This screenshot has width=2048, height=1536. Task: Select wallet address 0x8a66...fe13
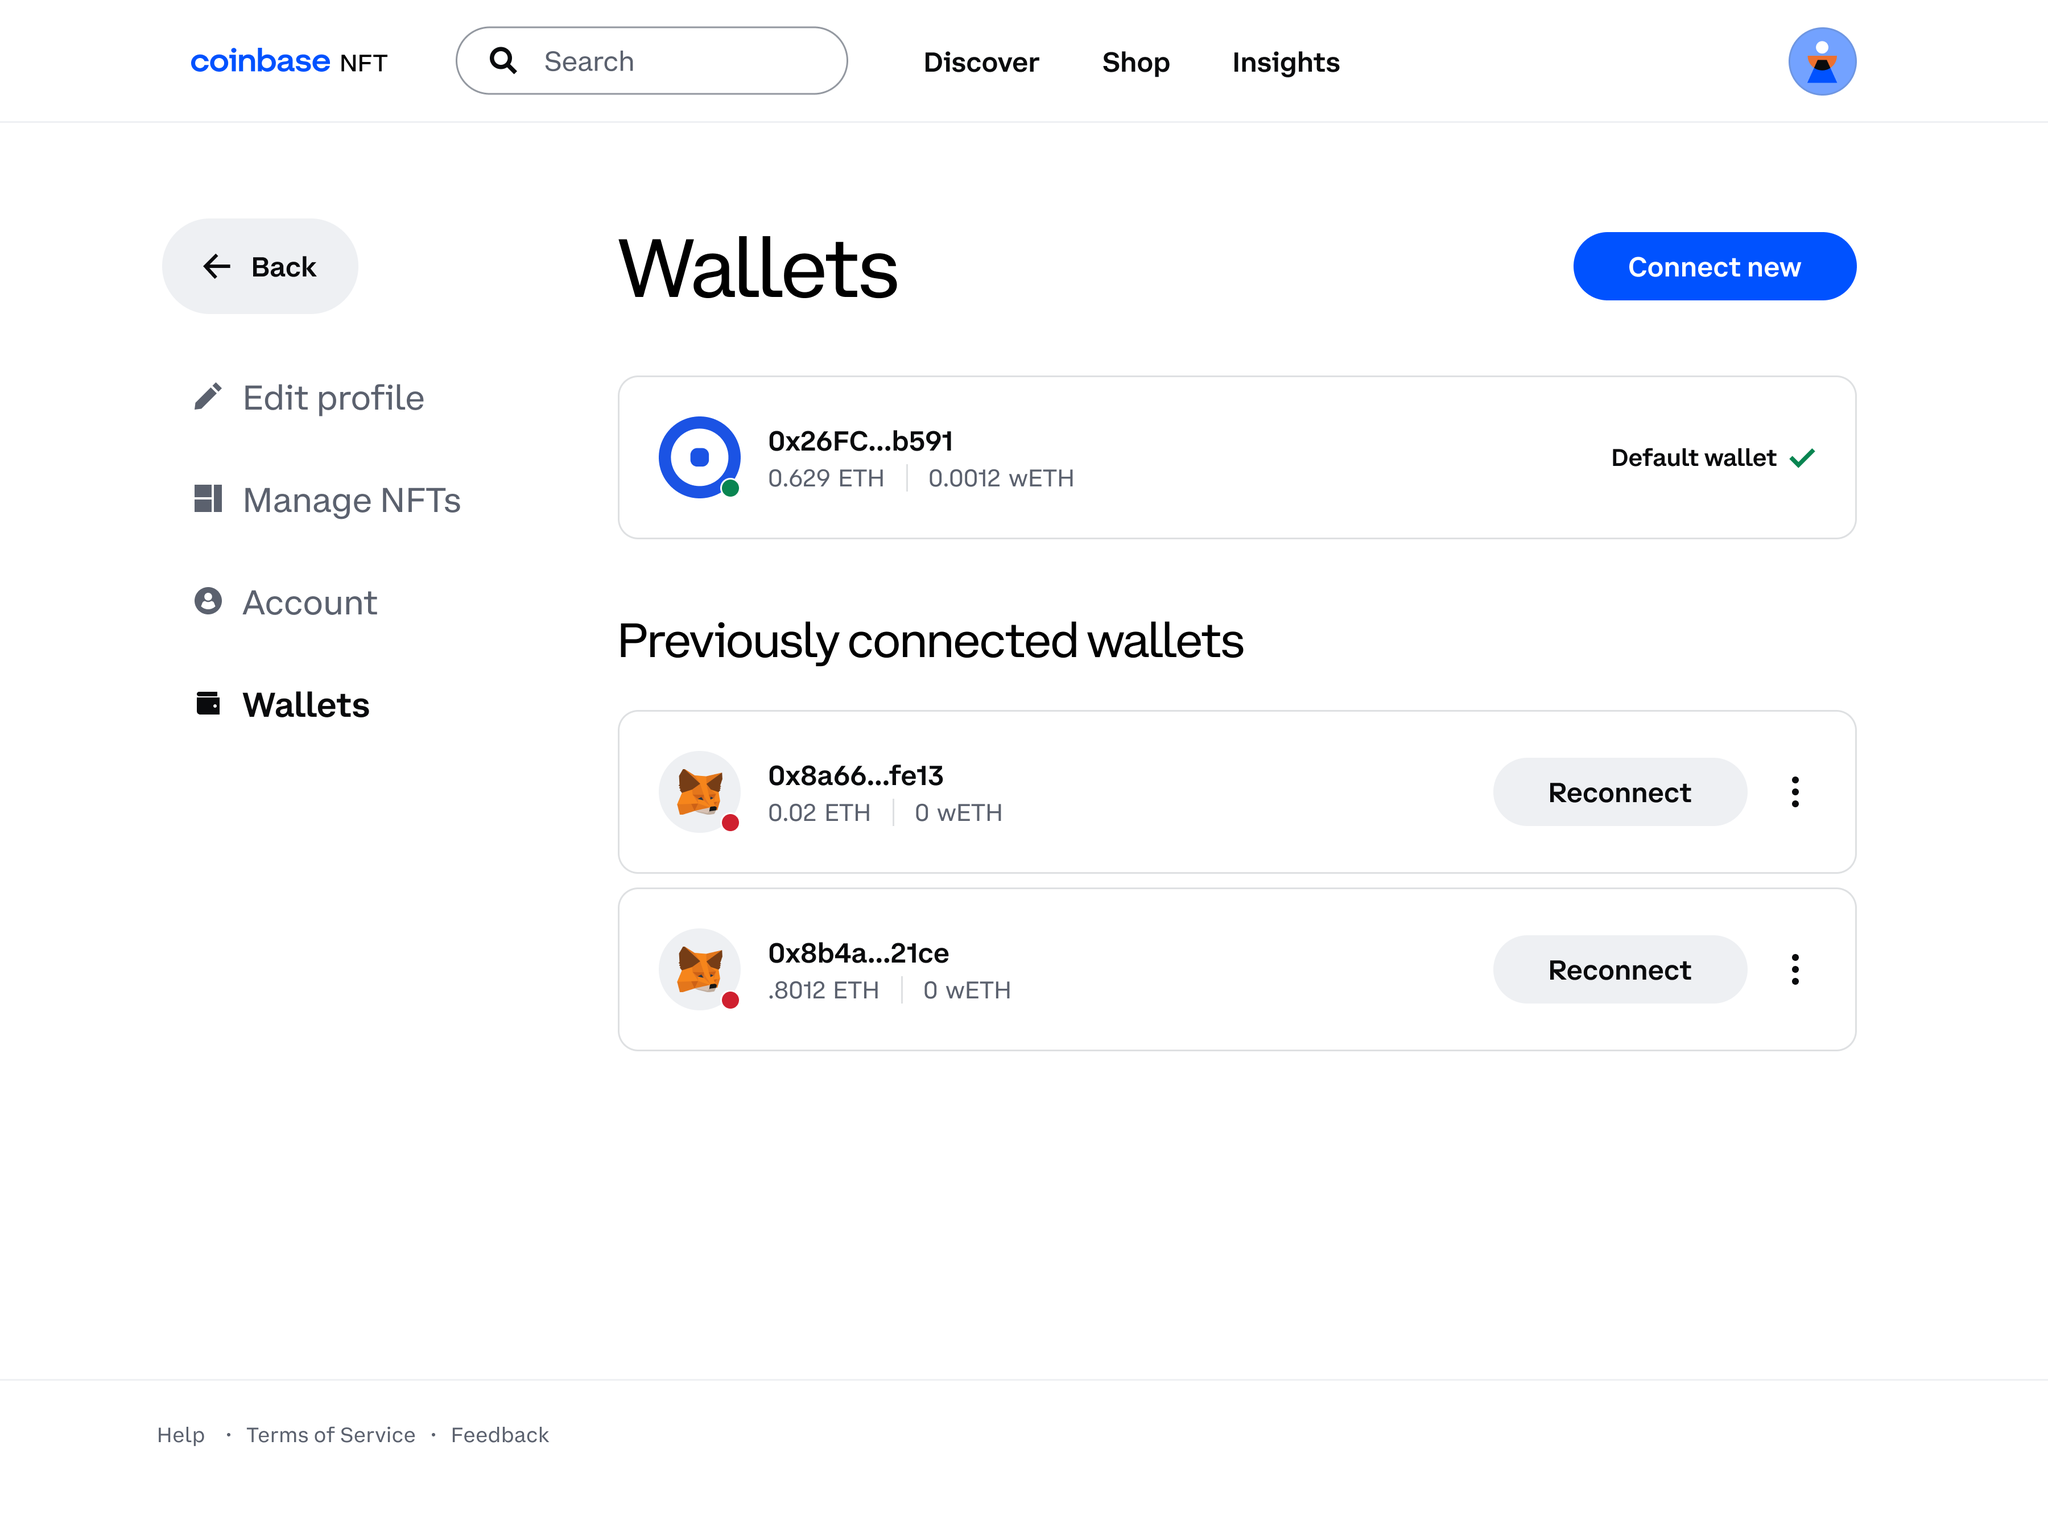(855, 776)
